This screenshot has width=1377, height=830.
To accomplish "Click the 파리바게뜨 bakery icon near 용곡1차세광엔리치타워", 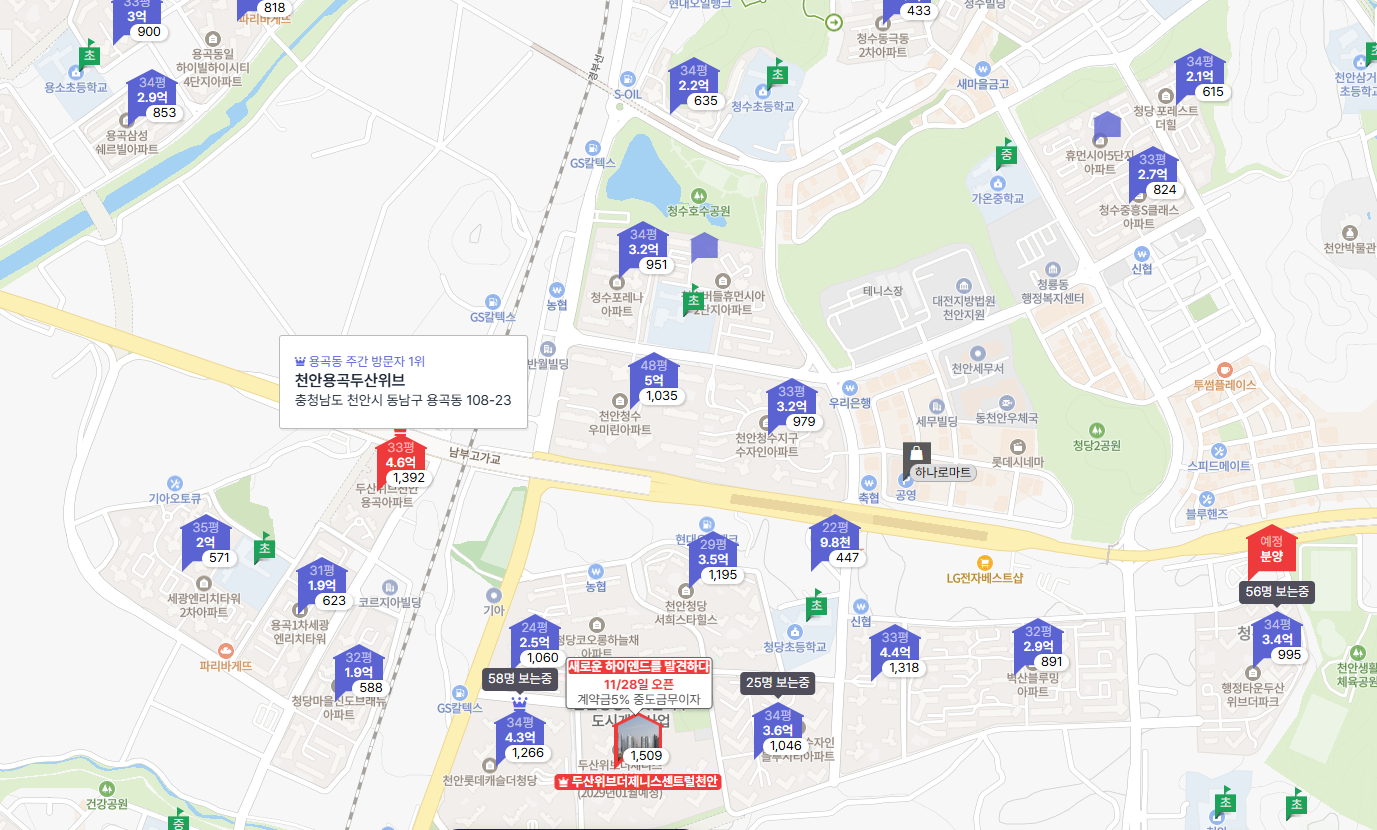I will click(225, 650).
